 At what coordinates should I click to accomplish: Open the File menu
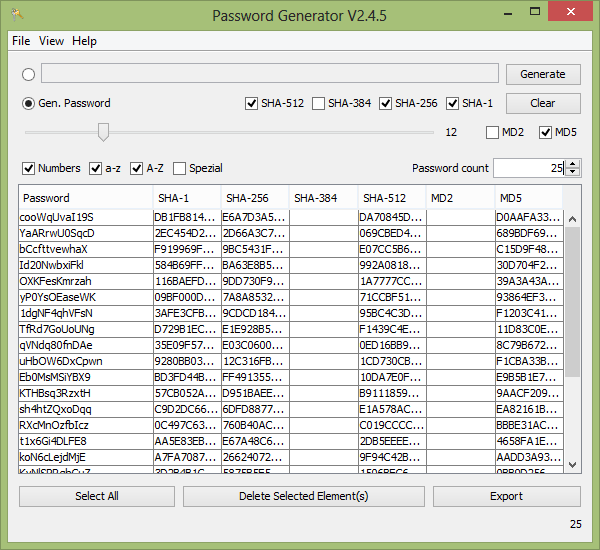pos(21,41)
